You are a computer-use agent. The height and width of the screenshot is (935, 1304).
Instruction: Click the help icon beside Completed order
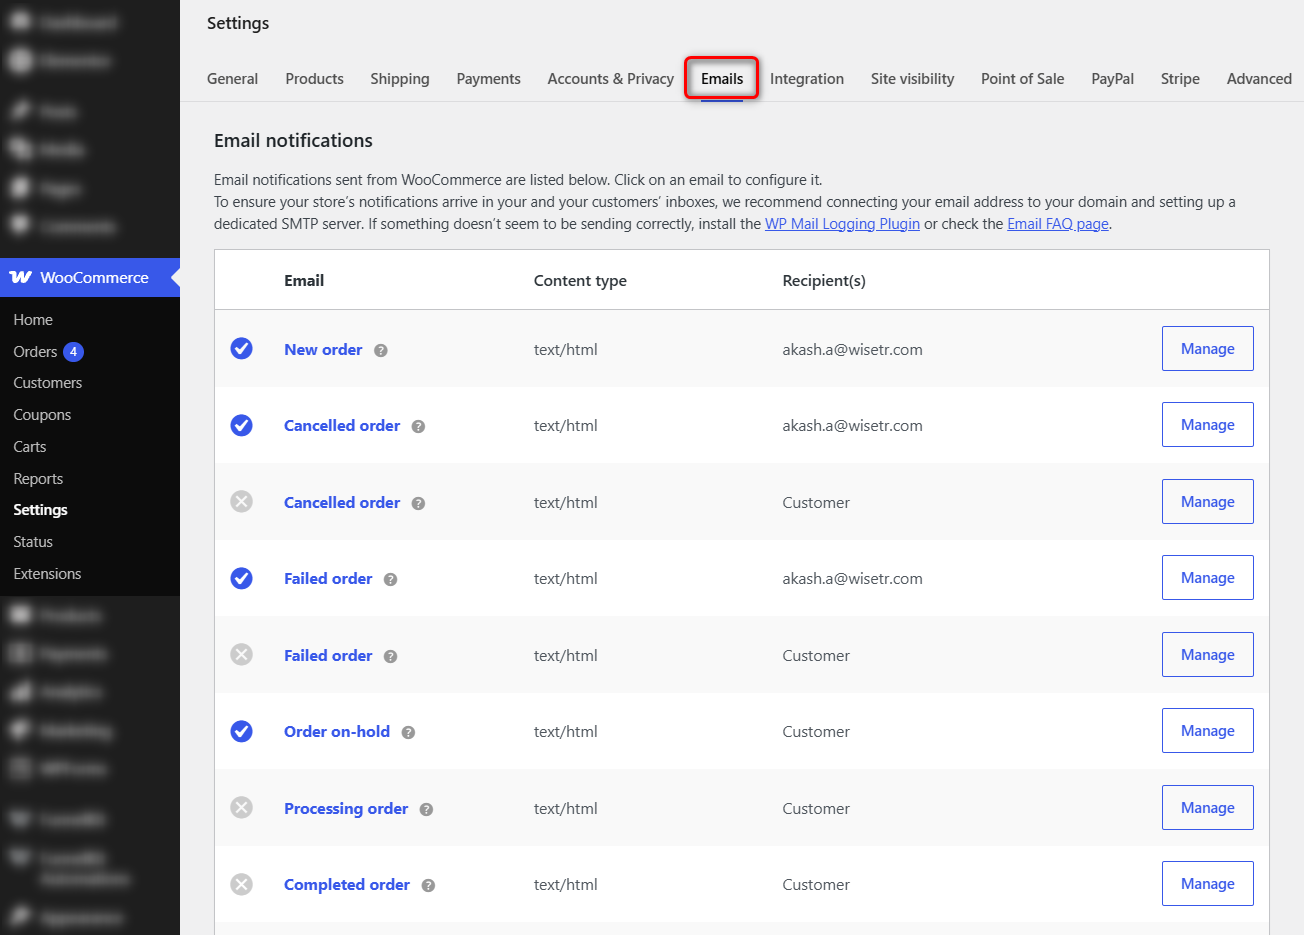point(429,885)
